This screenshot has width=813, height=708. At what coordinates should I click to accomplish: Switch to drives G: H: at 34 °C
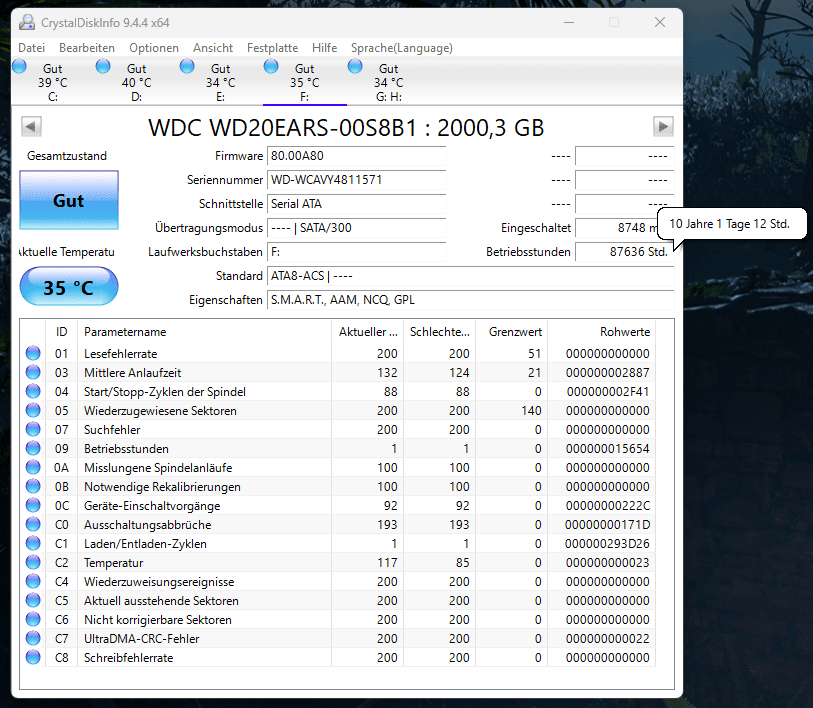389,82
